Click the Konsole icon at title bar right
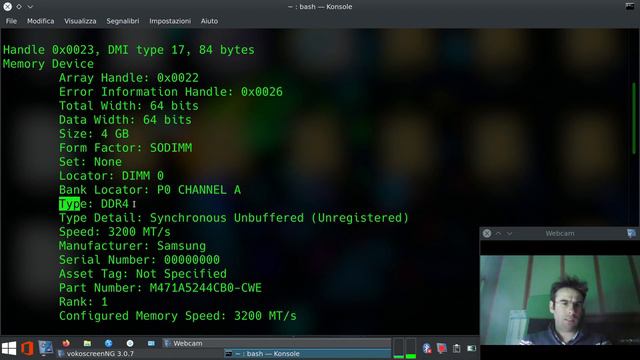This screenshot has width=640, height=360. coord(630,7)
